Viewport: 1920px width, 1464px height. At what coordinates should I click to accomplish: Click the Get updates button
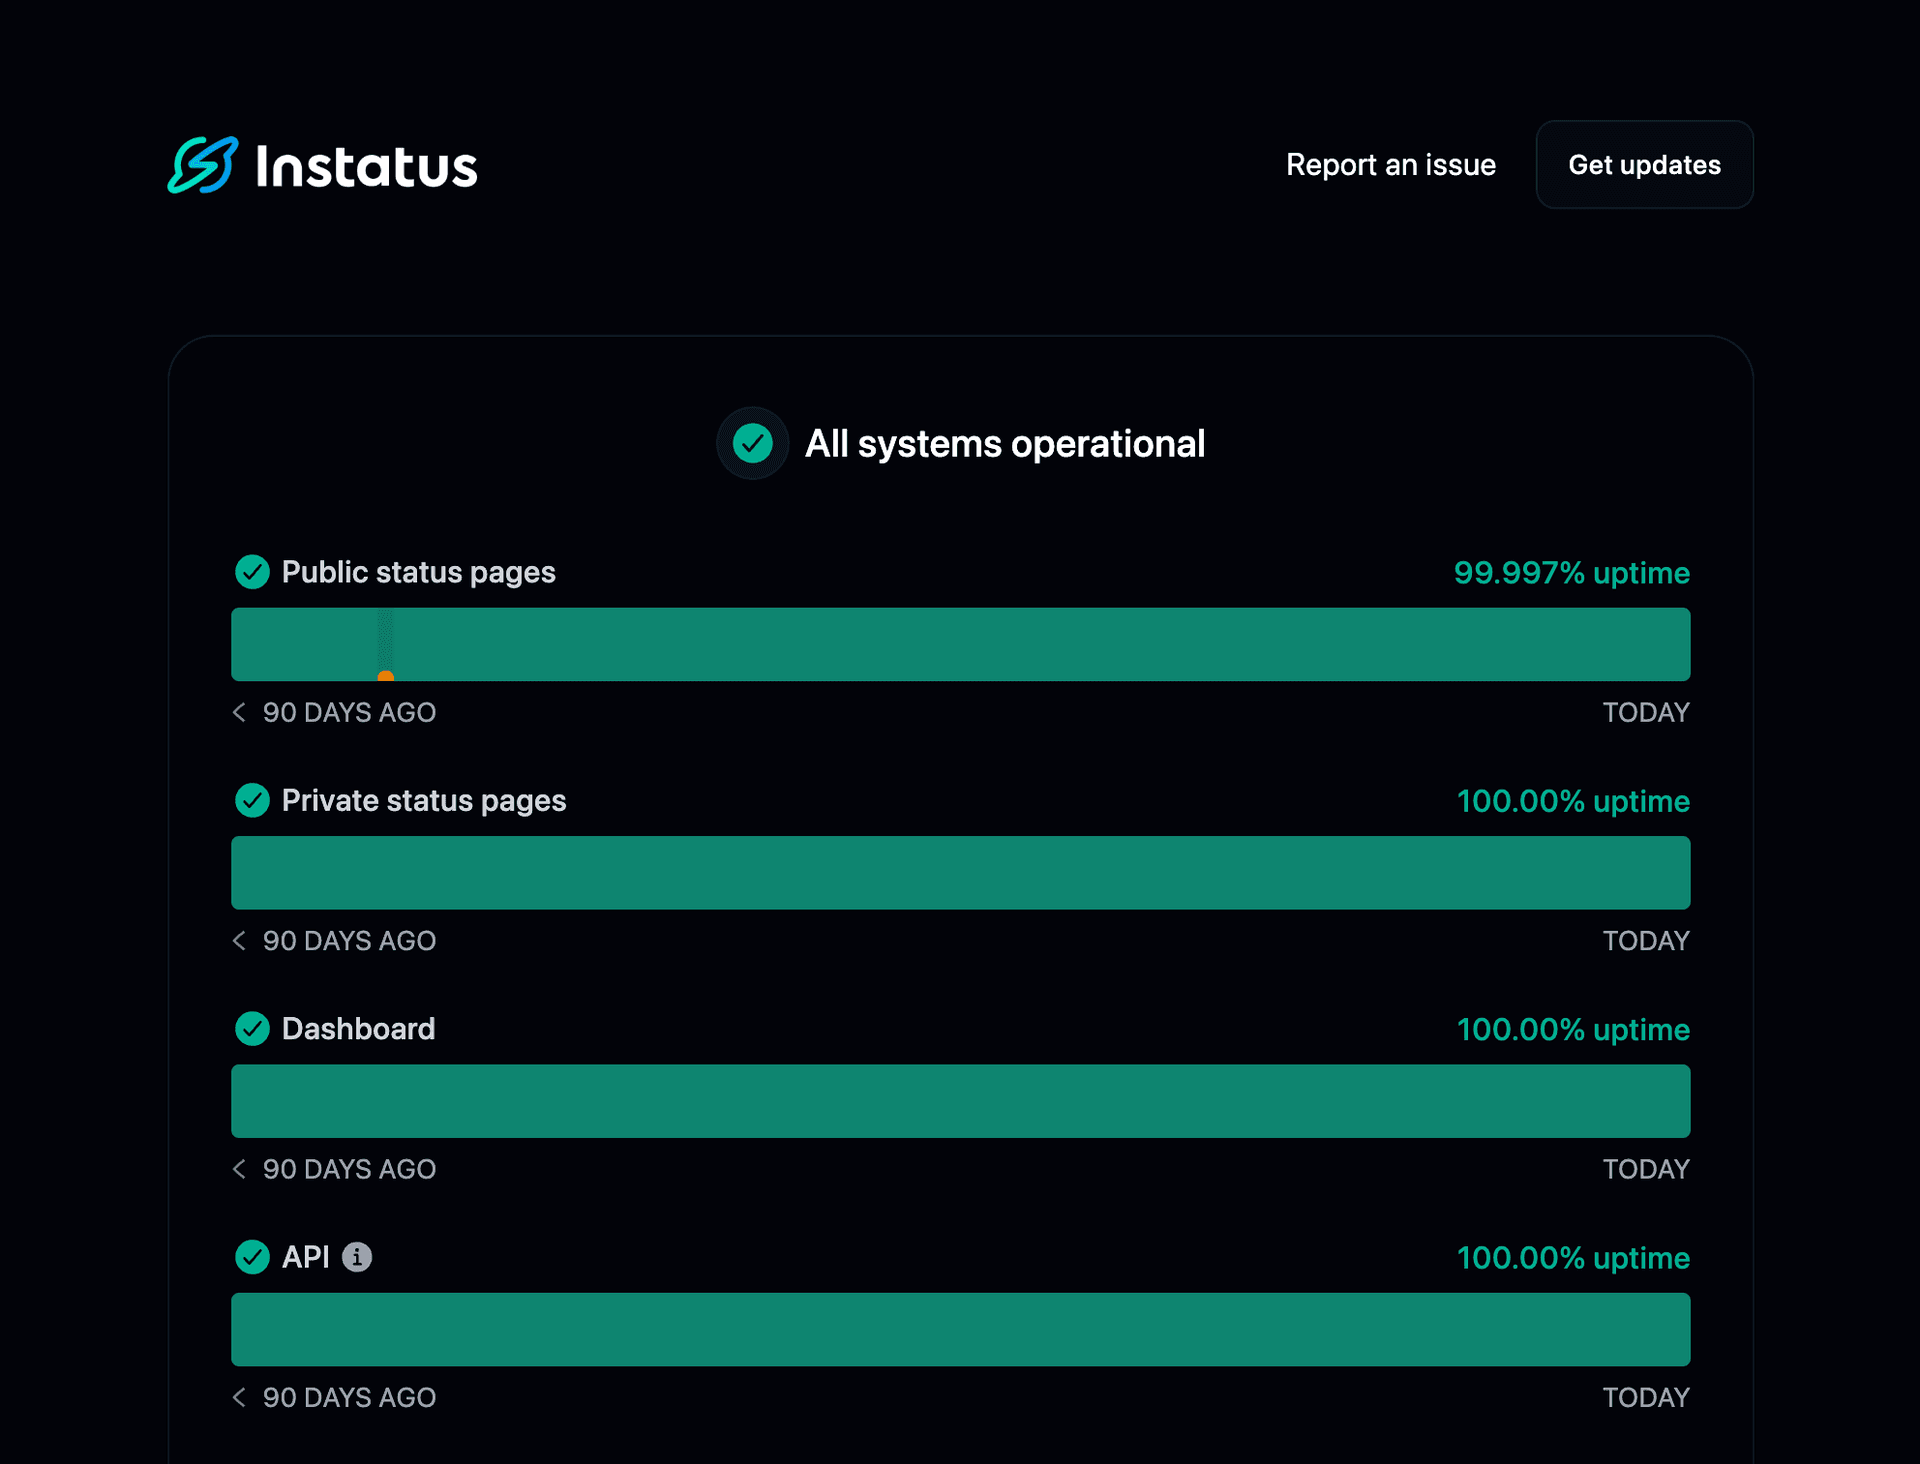point(1644,164)
